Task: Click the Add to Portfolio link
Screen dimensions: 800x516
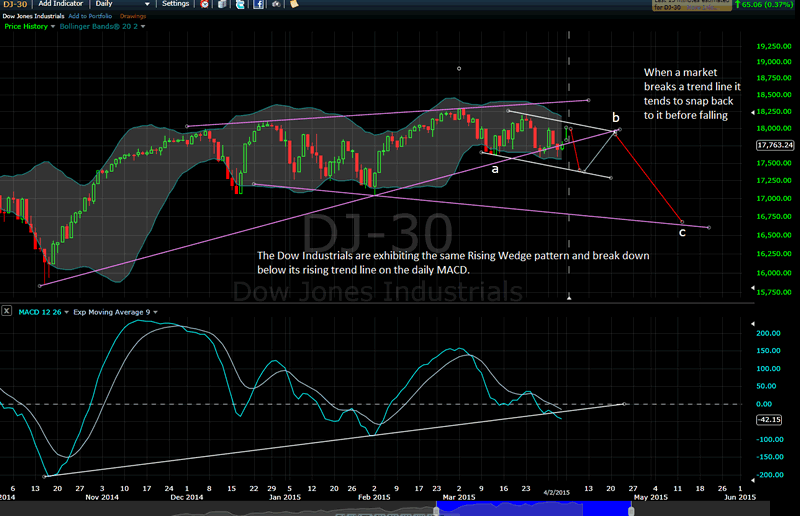Action: (90, 16)
